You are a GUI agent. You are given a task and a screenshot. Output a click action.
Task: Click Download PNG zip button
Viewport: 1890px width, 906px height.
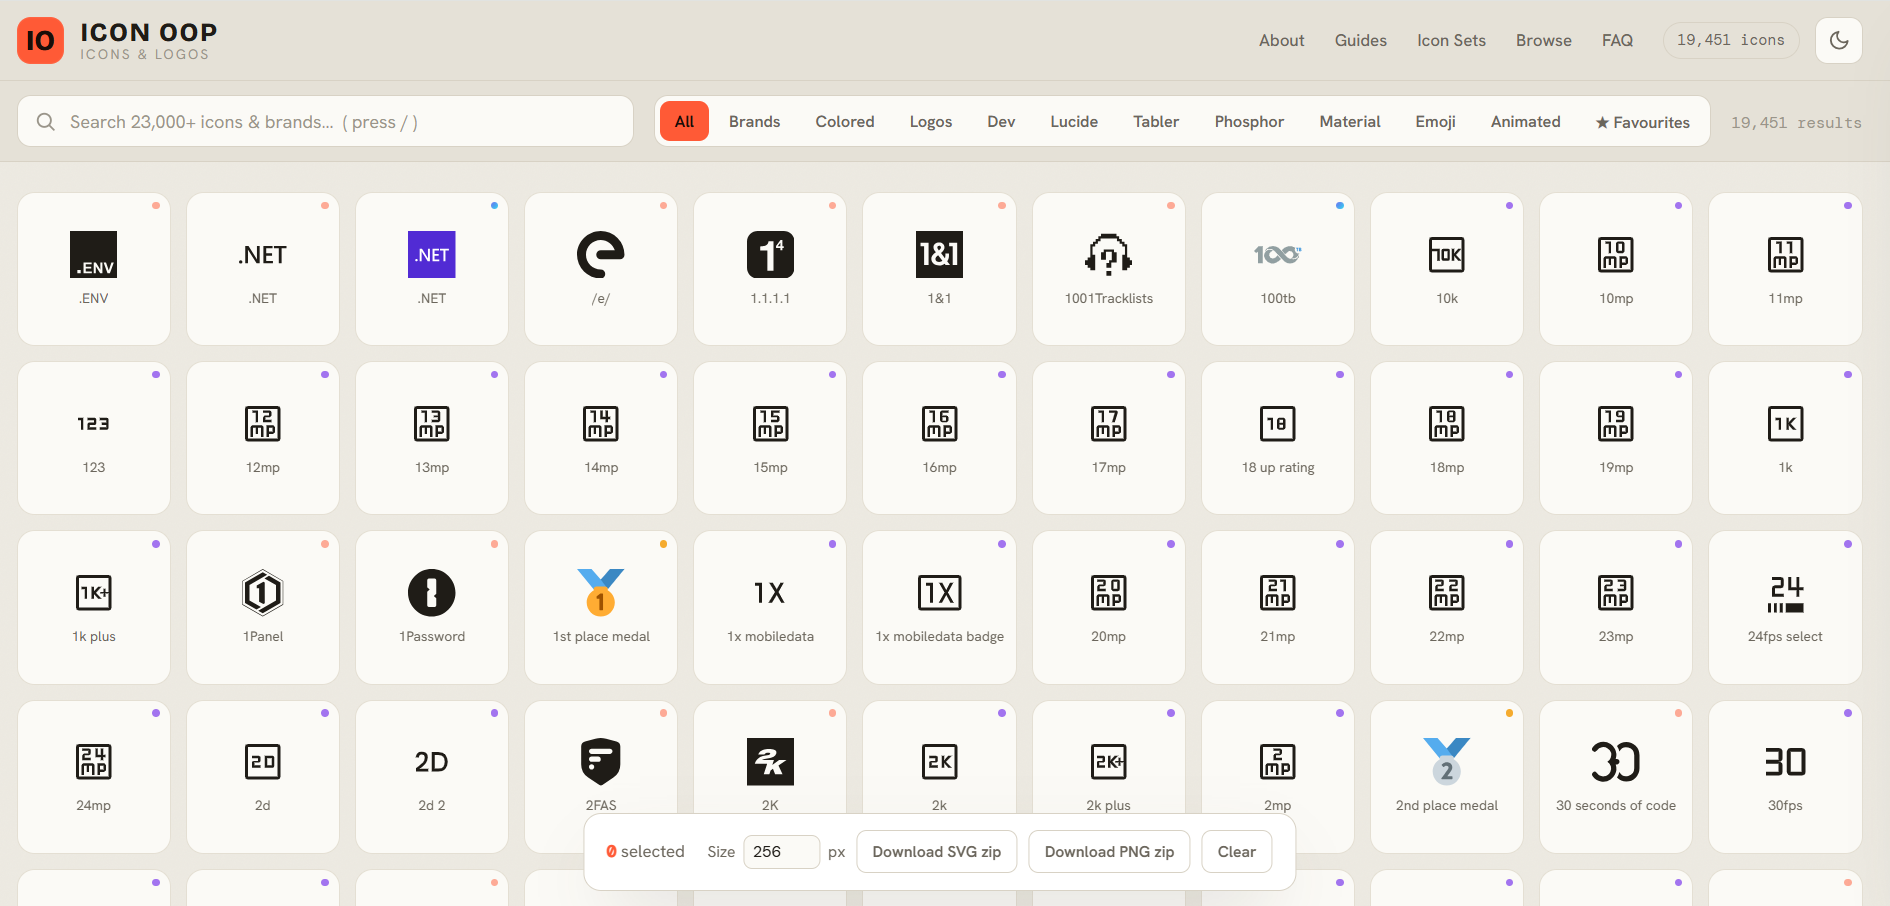click(1109, 852)
